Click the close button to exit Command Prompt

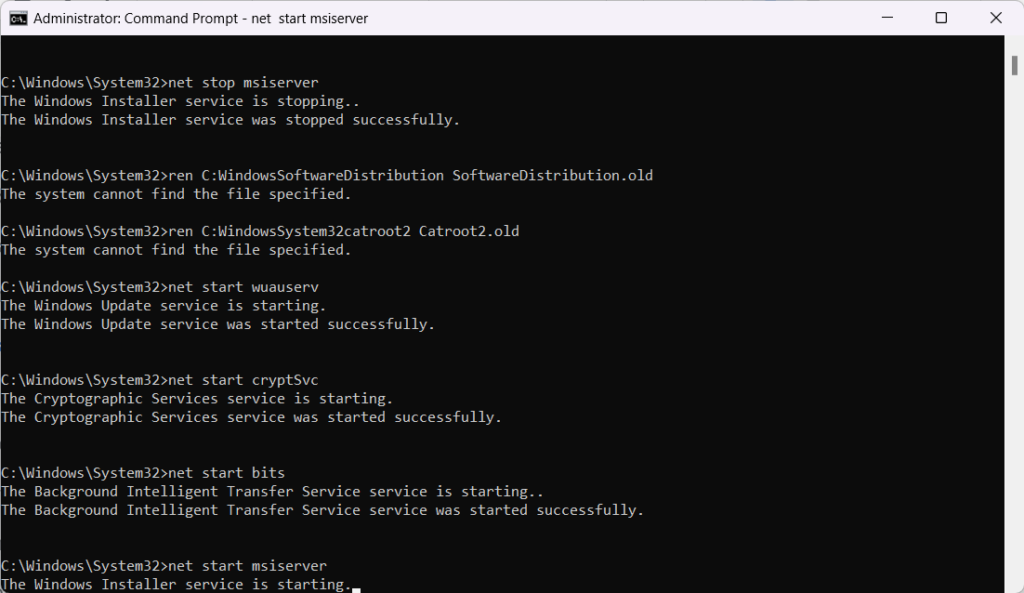tap(995, 17)
